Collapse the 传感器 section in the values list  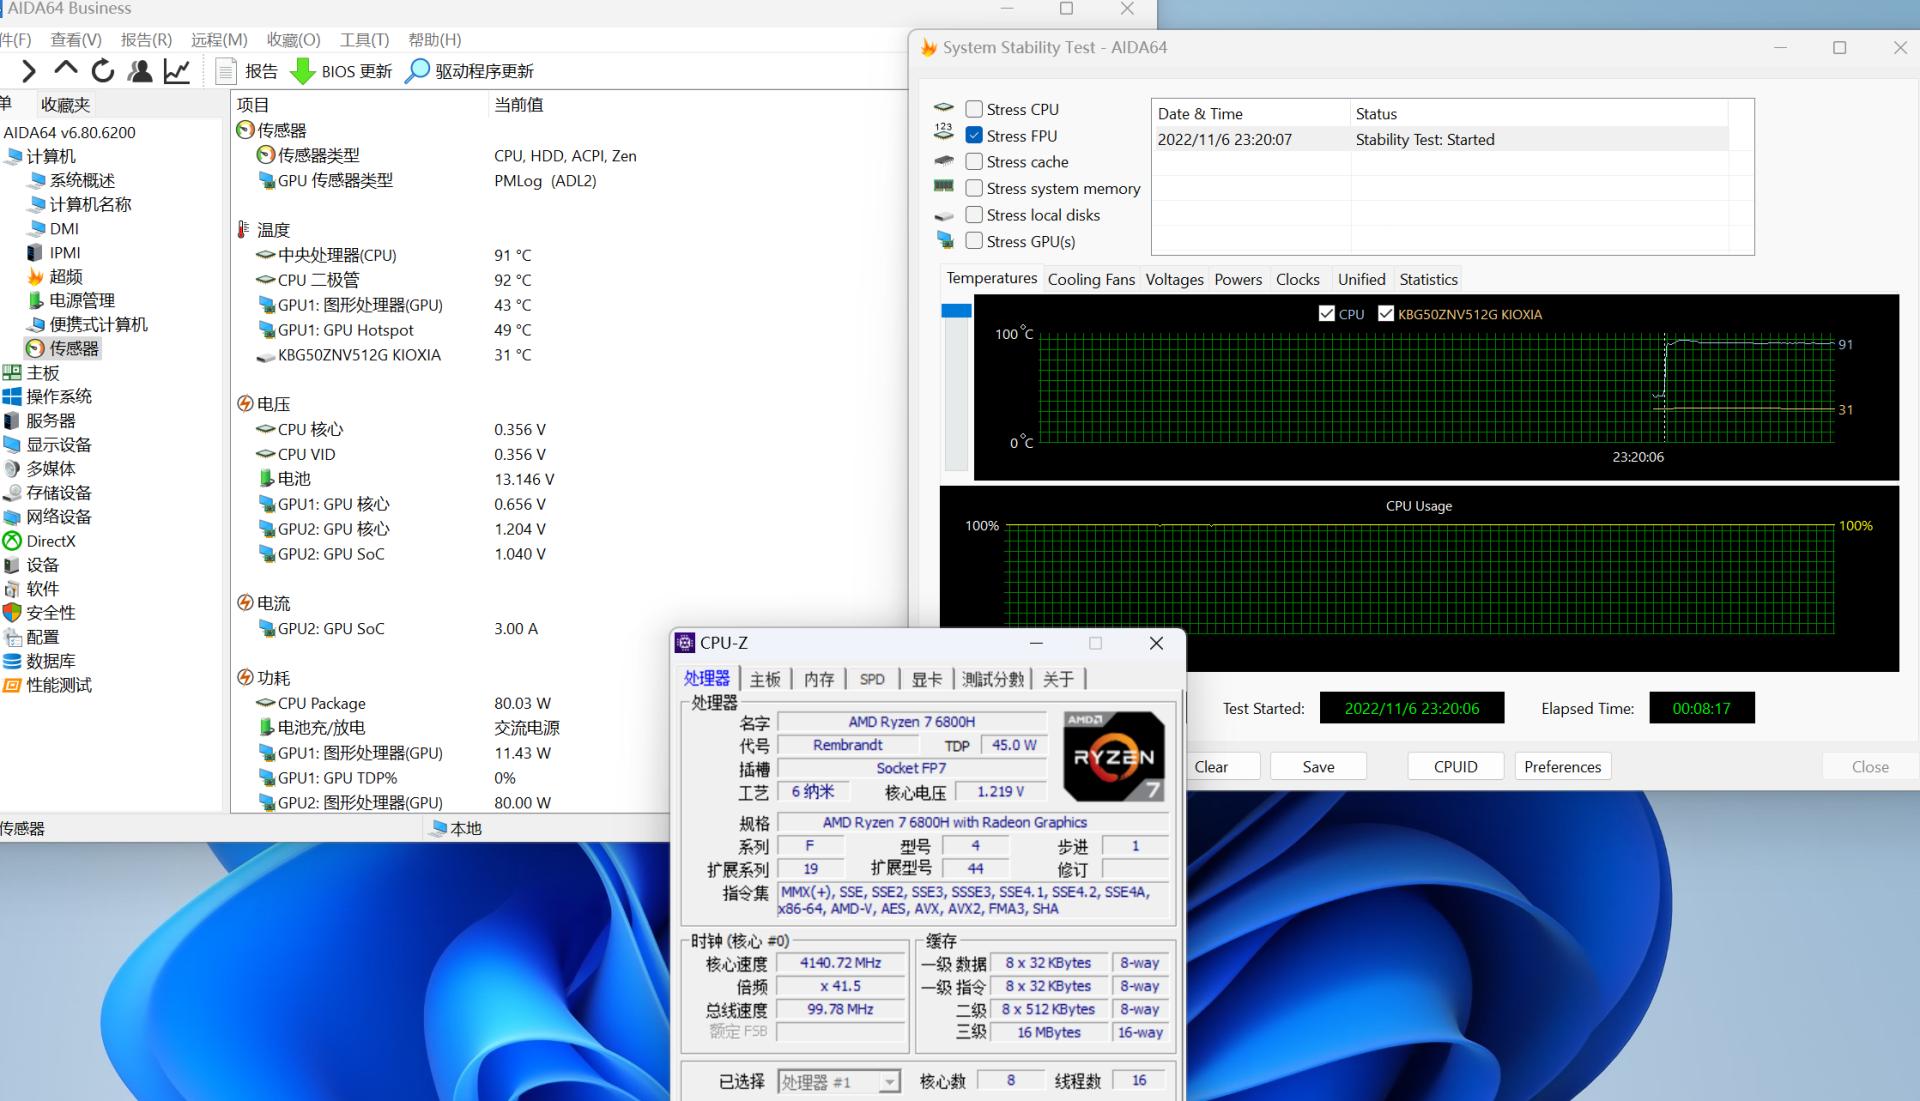[246, 129]
